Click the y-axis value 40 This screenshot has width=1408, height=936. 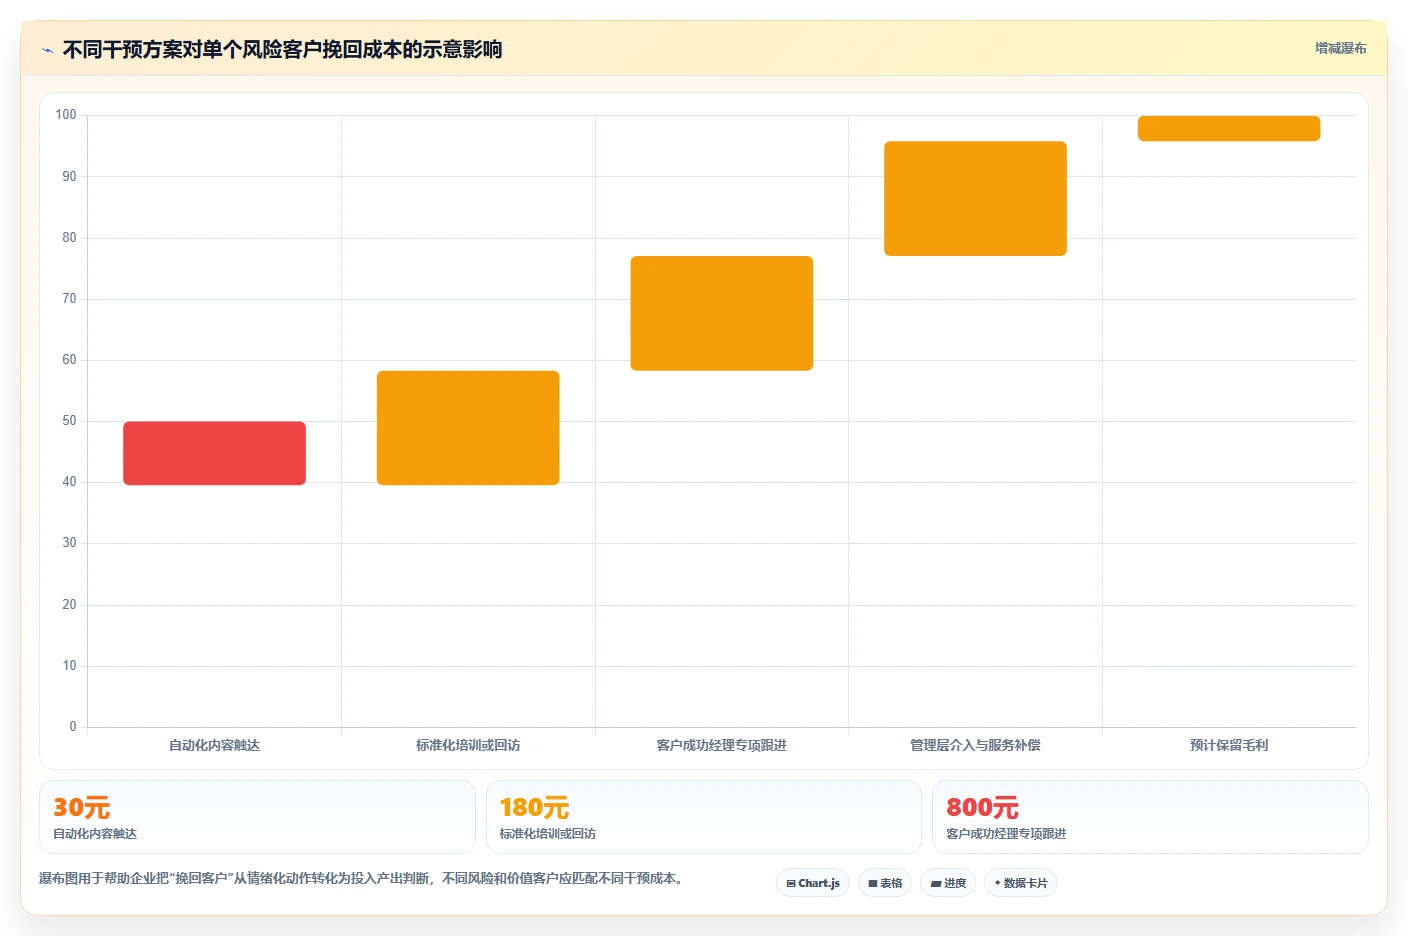pos(69,481)
